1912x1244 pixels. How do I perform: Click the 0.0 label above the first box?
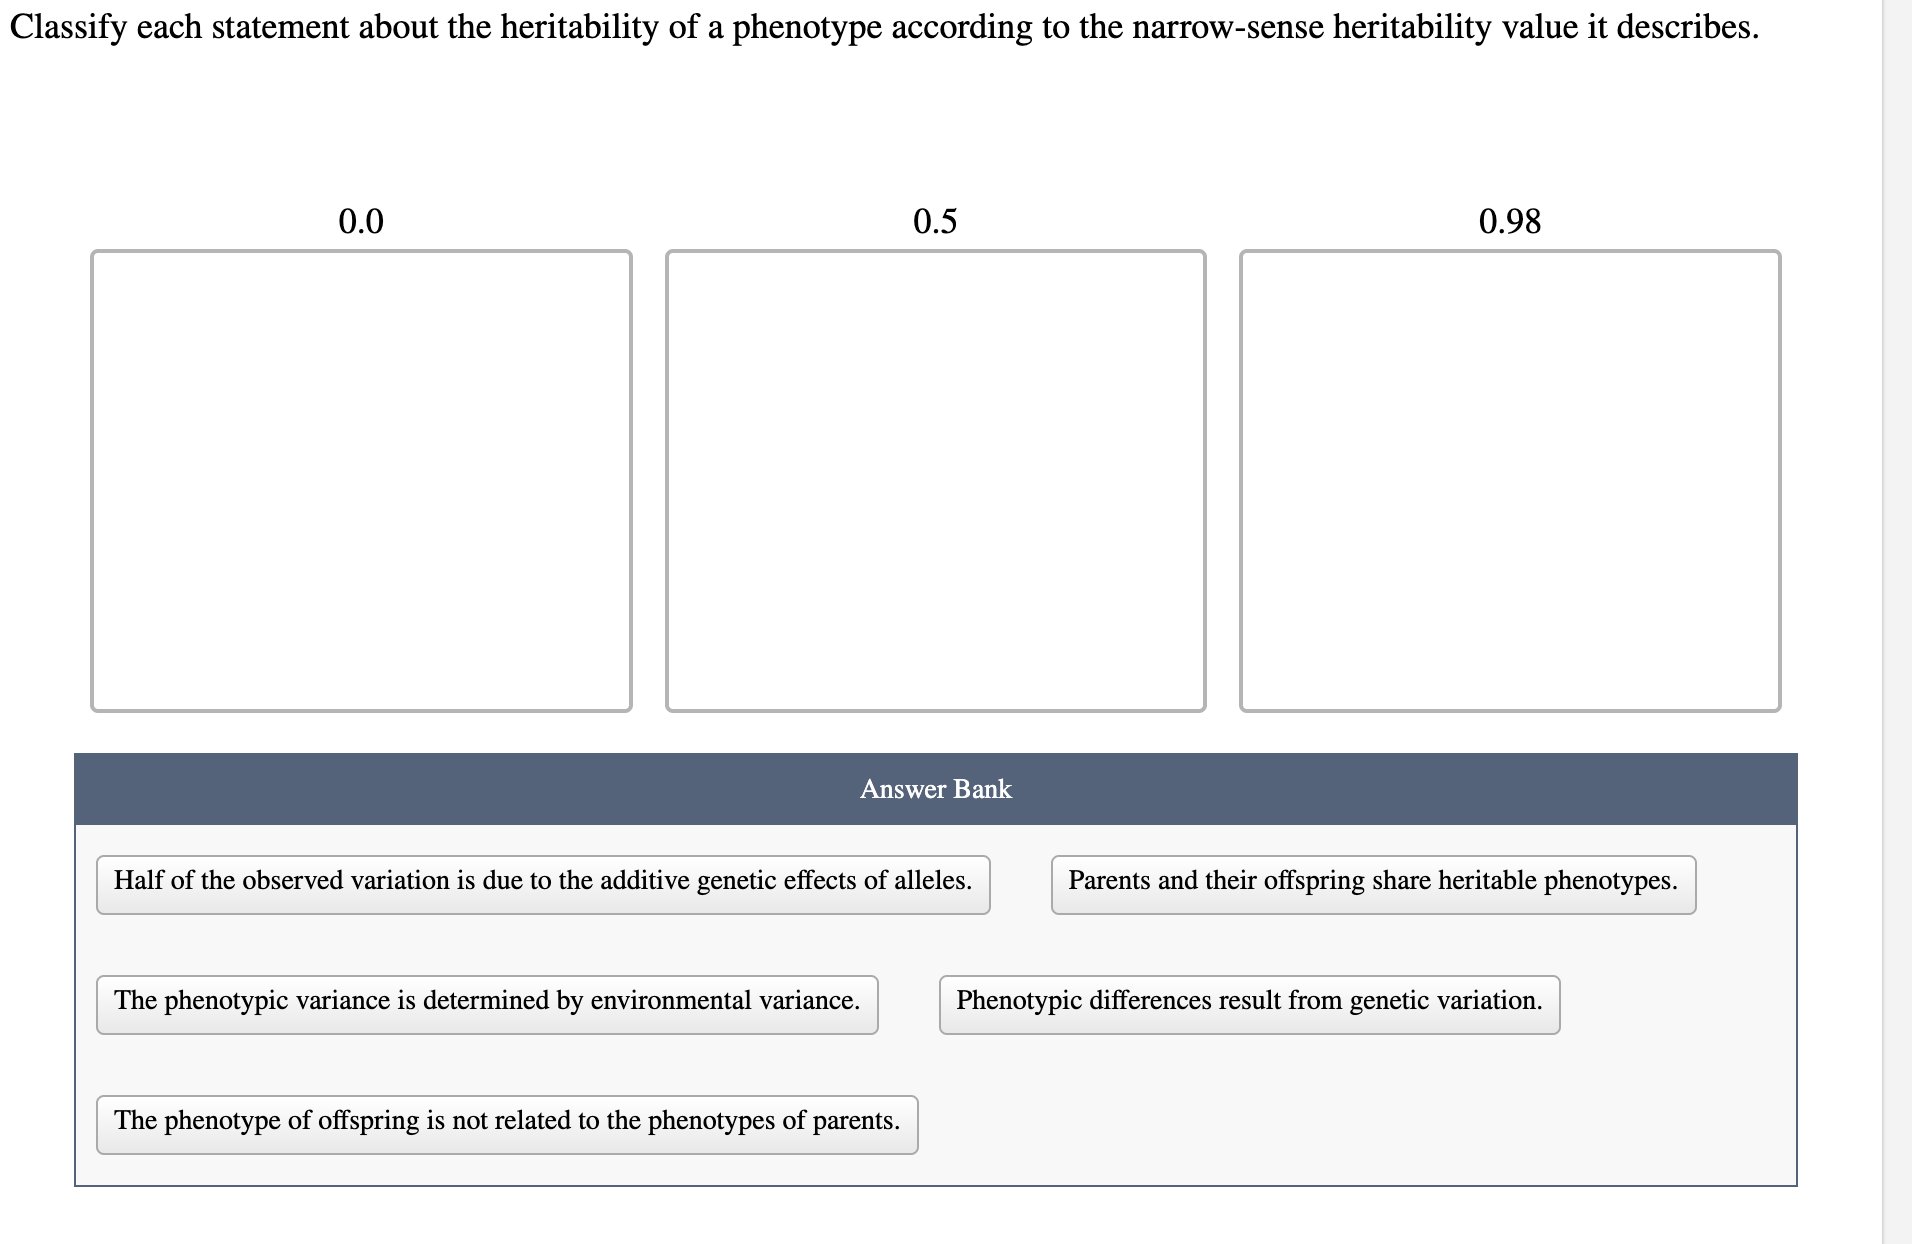[362, 222]
